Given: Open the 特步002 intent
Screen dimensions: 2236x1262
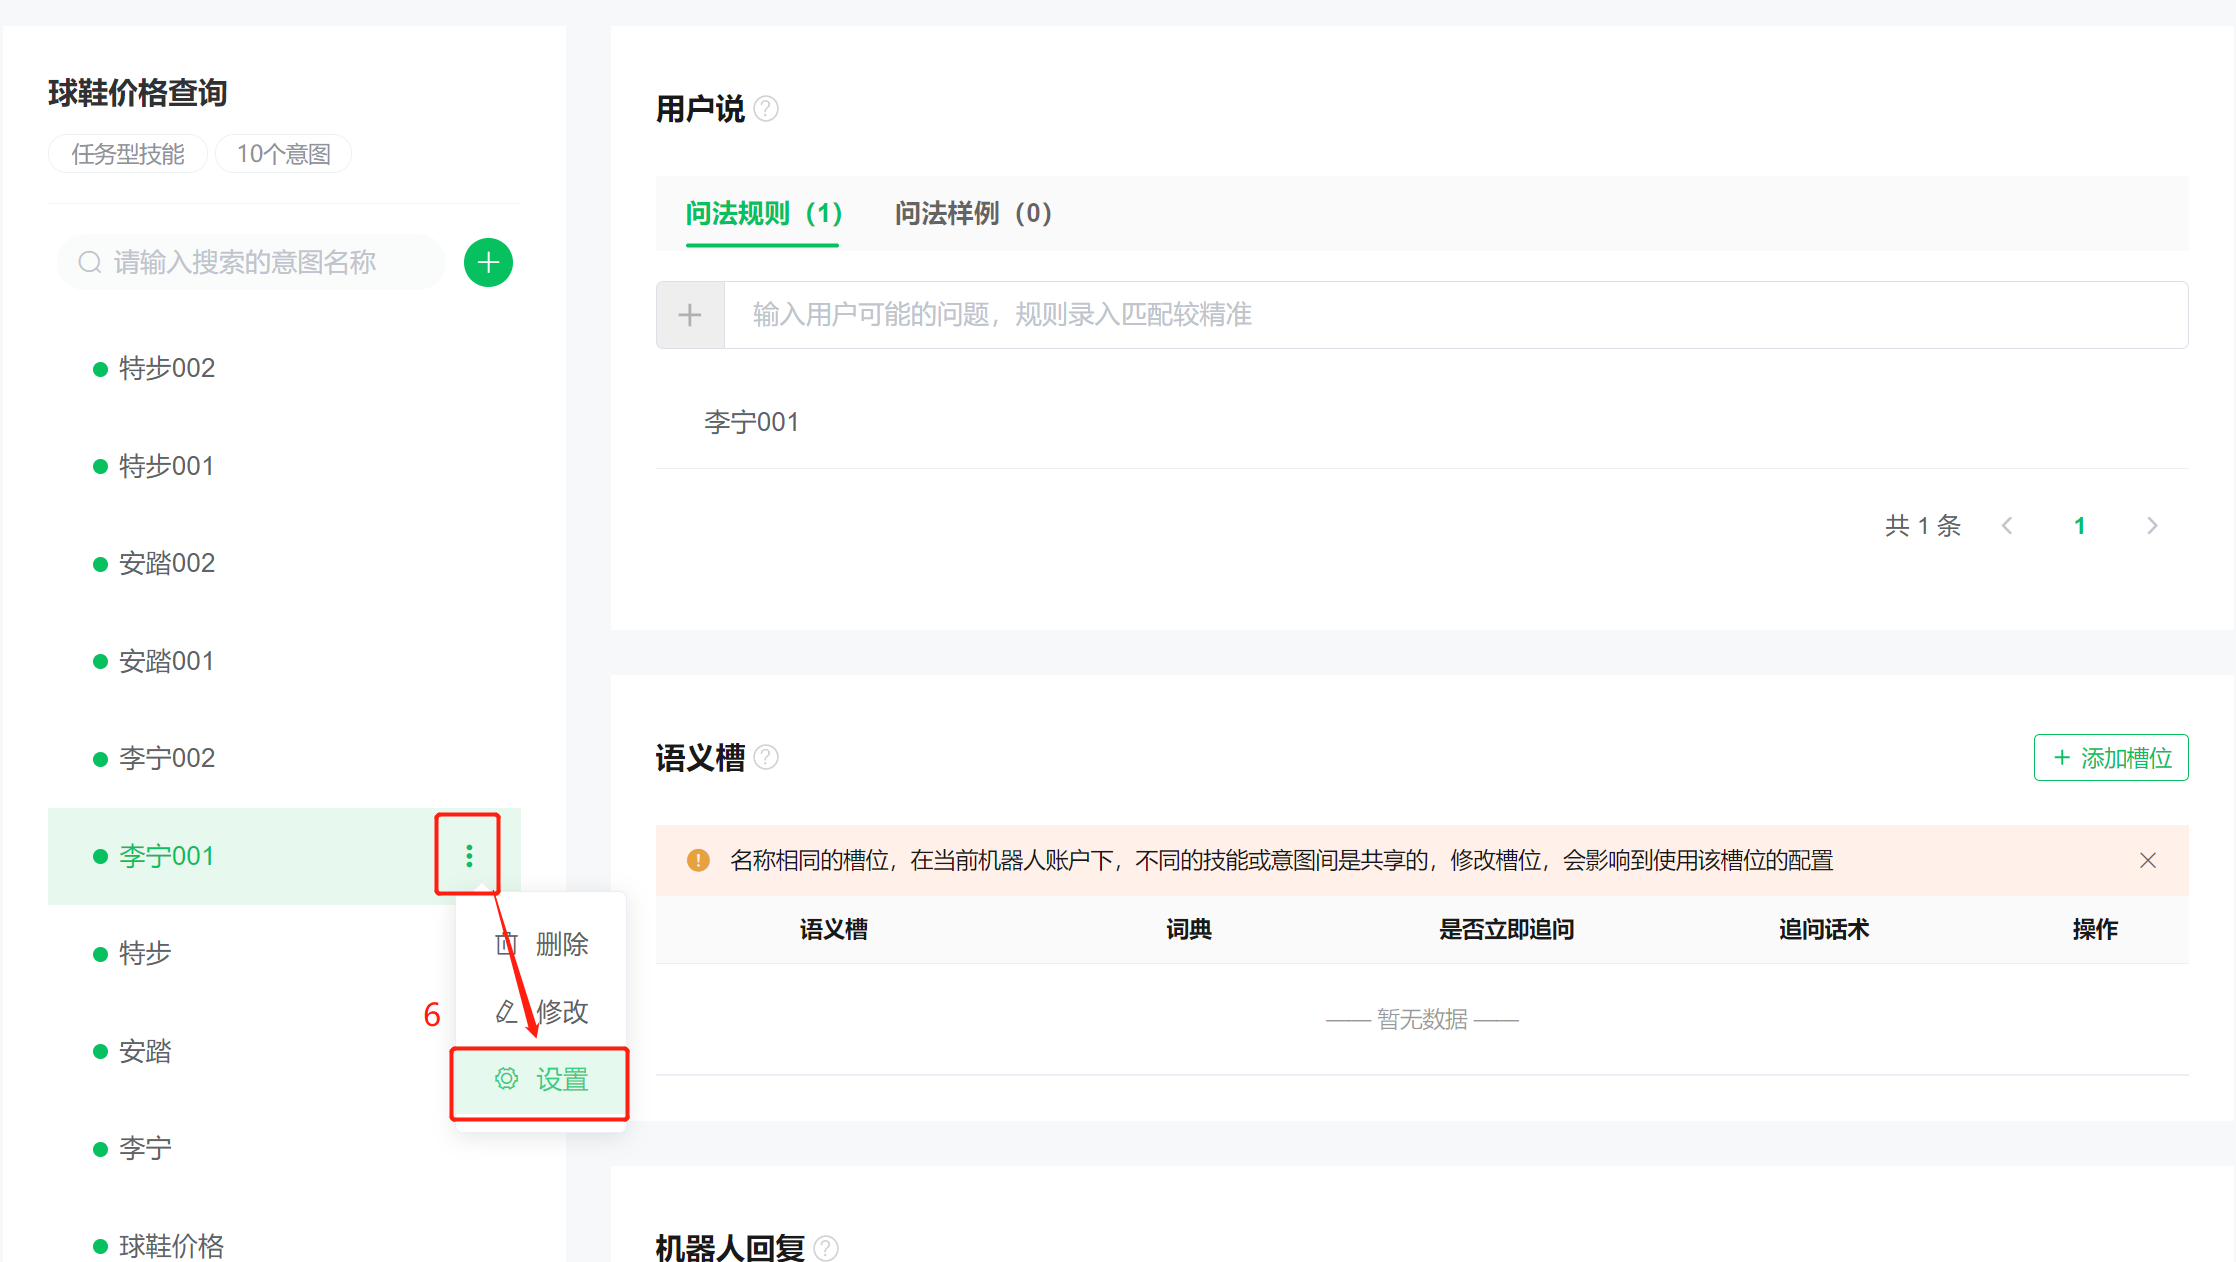Looking at the screenshot, I should click(x=167, y=368).
